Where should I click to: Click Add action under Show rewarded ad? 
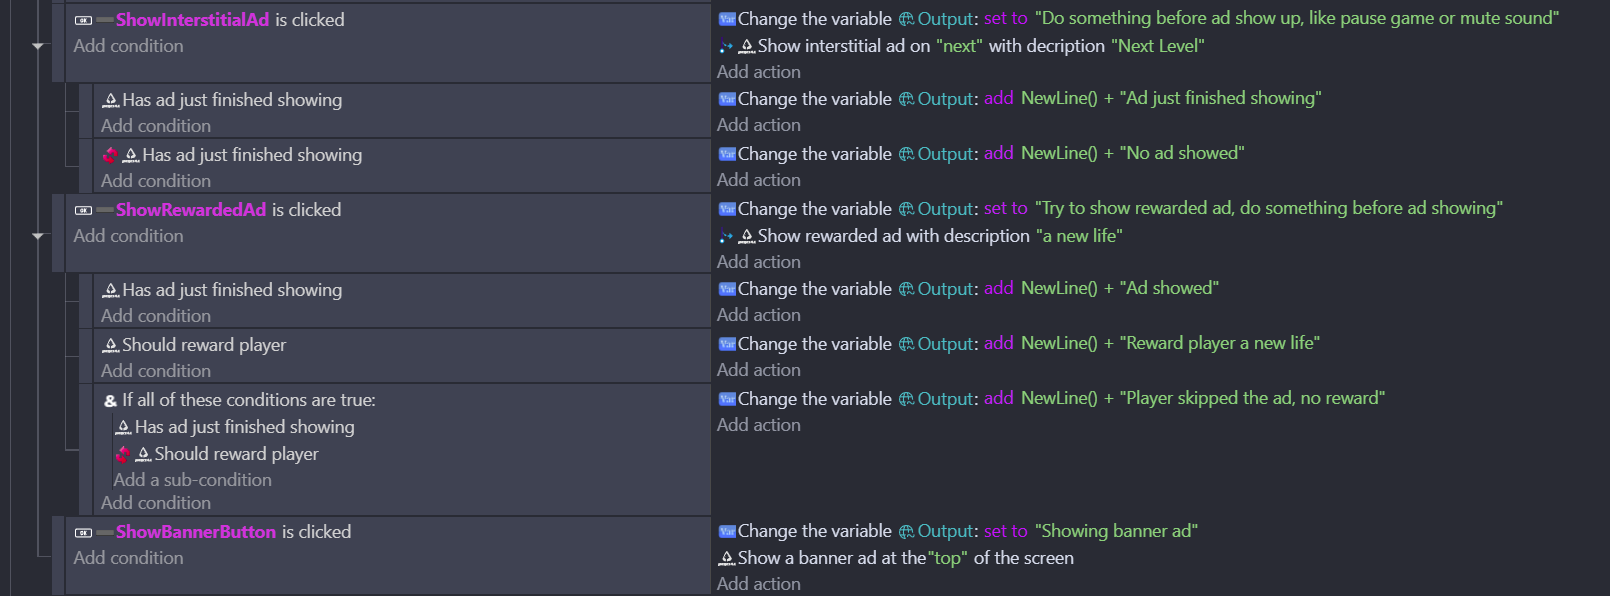(759, 261)
